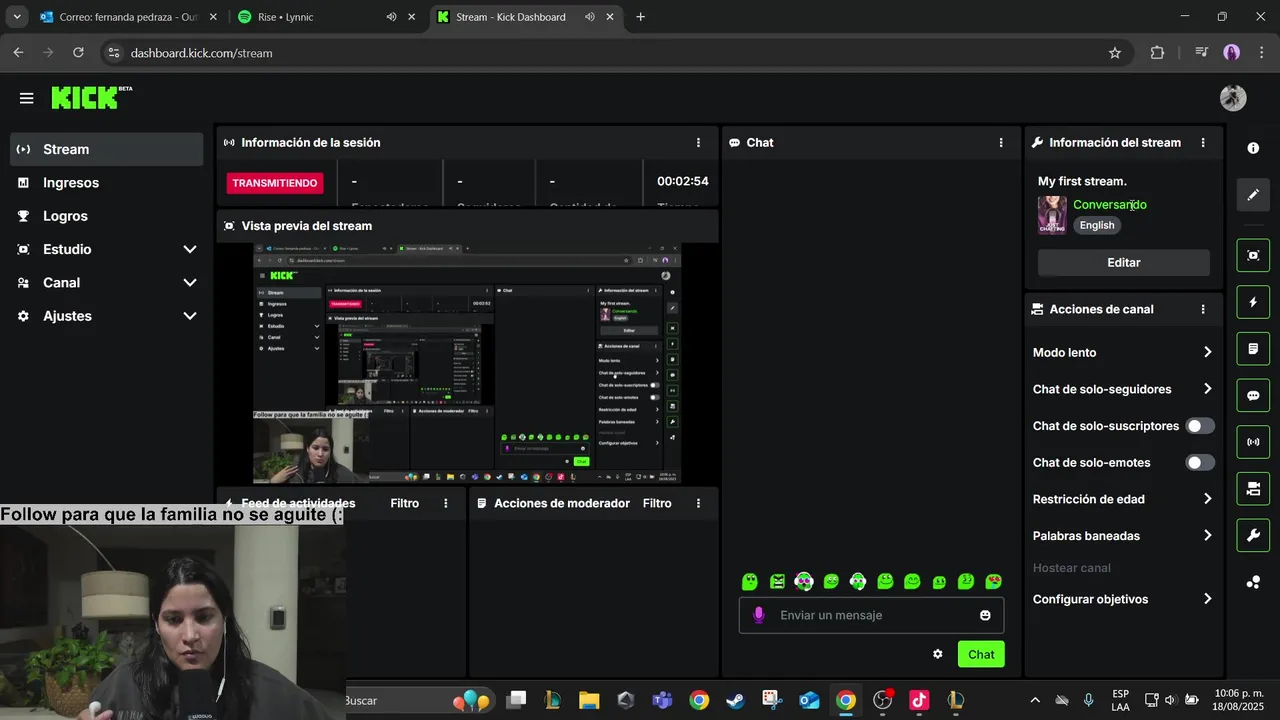
Task: Click the TRANSMITIENDO live badge
Action: 275,183
